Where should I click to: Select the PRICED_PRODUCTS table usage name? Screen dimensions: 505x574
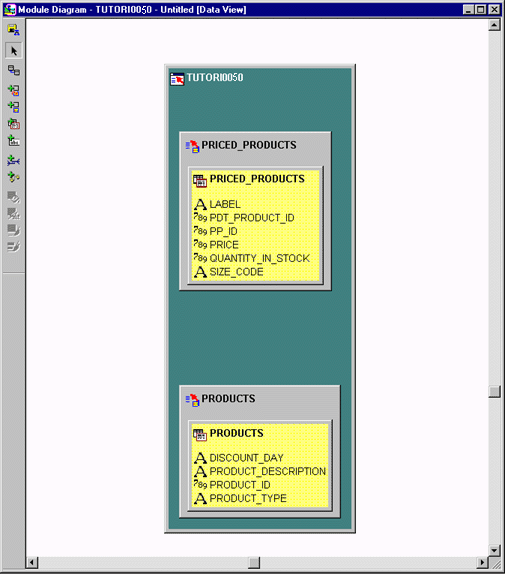coord(257,179)
